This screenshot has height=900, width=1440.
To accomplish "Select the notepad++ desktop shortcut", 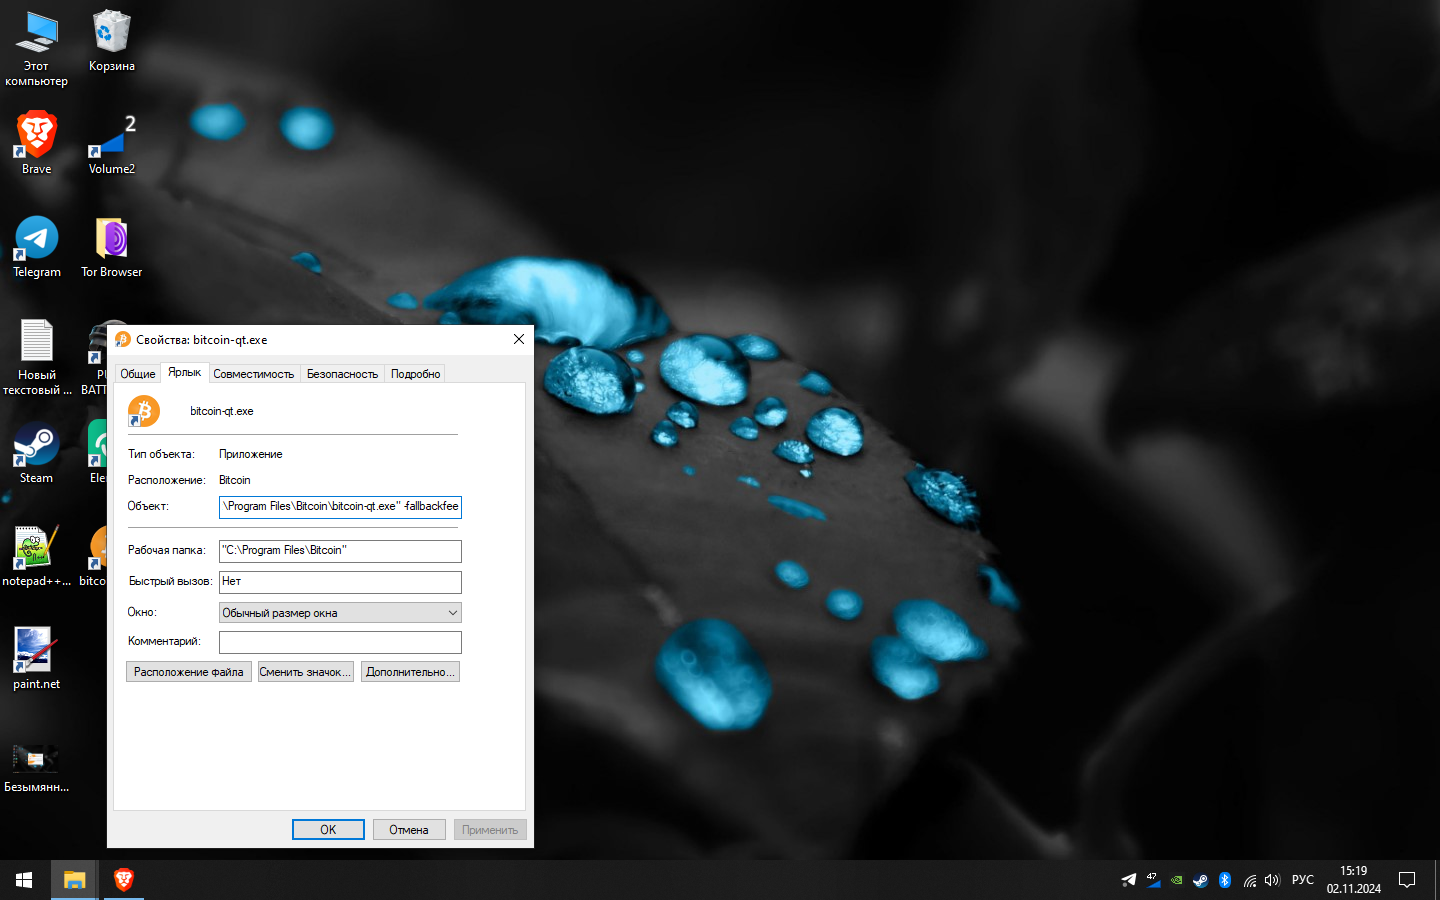I will pyautogui.click(x=36, y=556).
